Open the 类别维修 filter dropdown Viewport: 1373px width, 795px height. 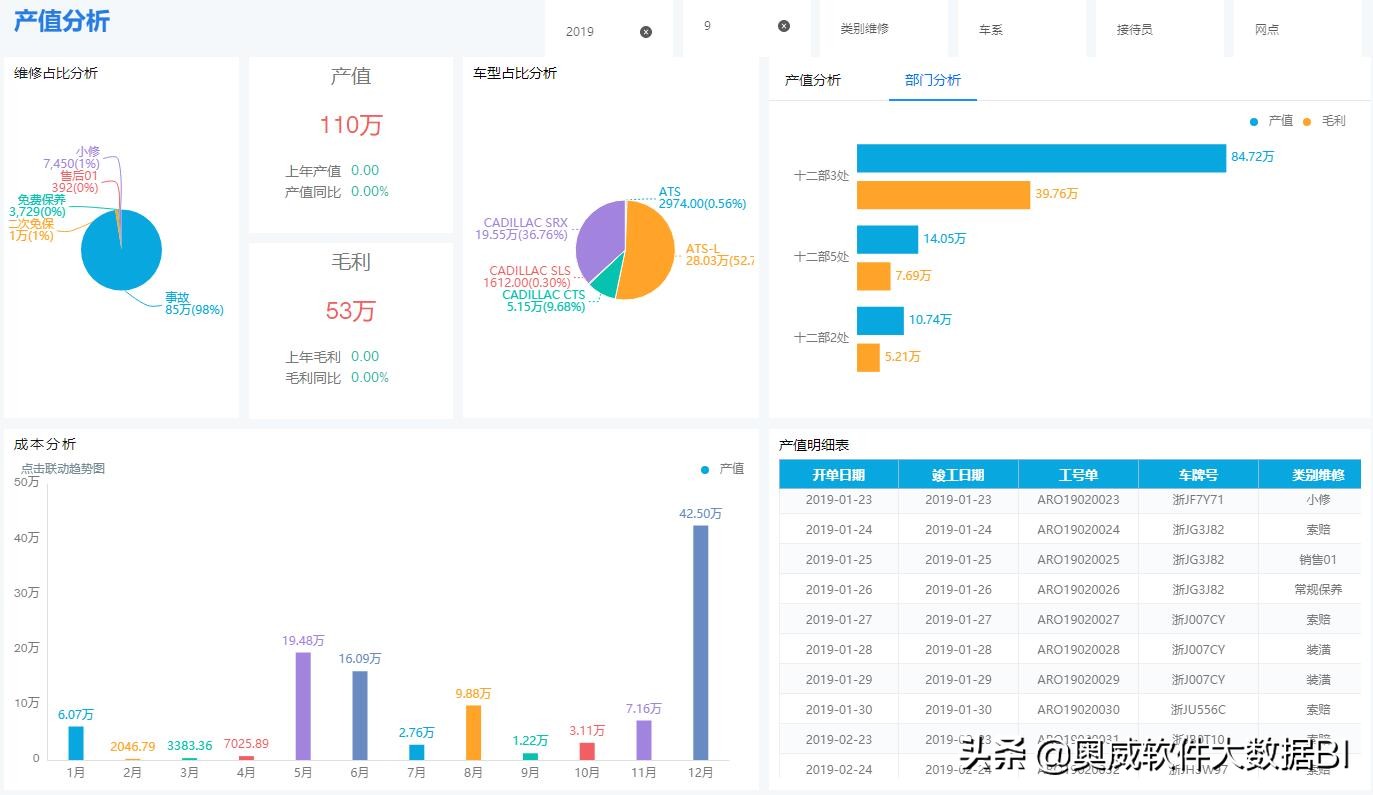[884, 29]
